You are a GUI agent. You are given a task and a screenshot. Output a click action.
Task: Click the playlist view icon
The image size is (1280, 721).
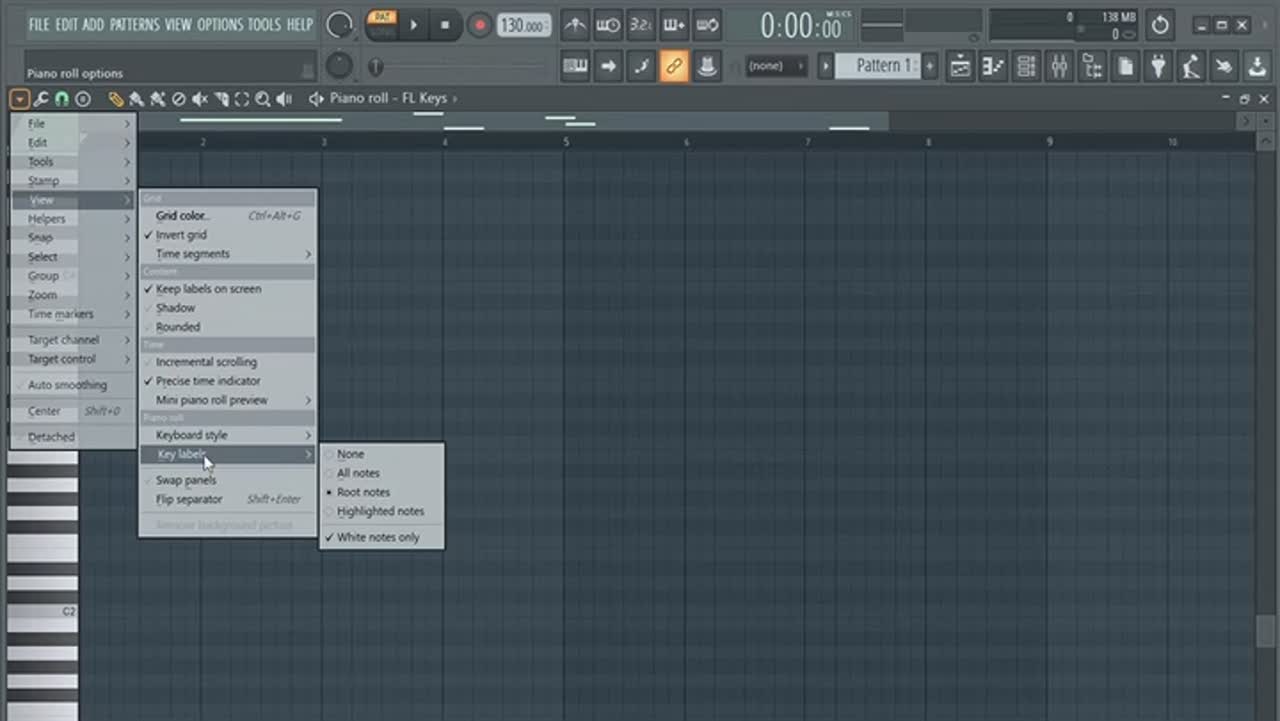click(960, 67)
